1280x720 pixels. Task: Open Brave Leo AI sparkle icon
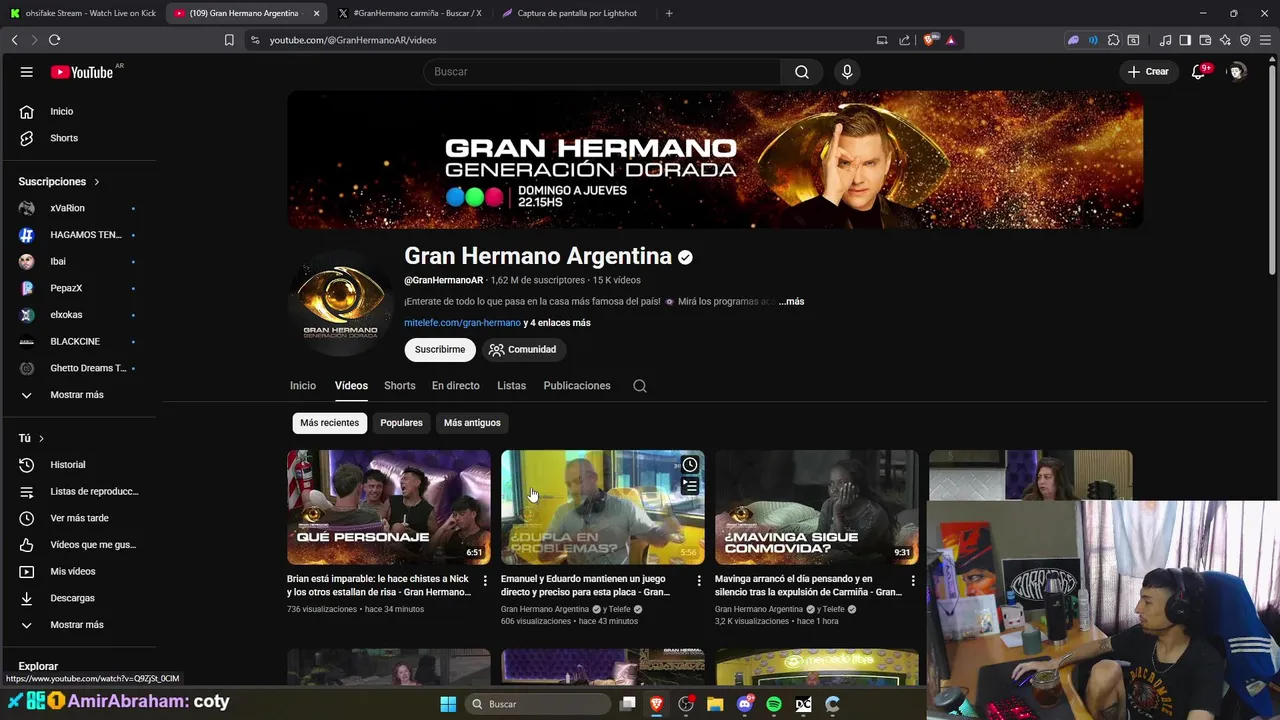coord(1225,40)
